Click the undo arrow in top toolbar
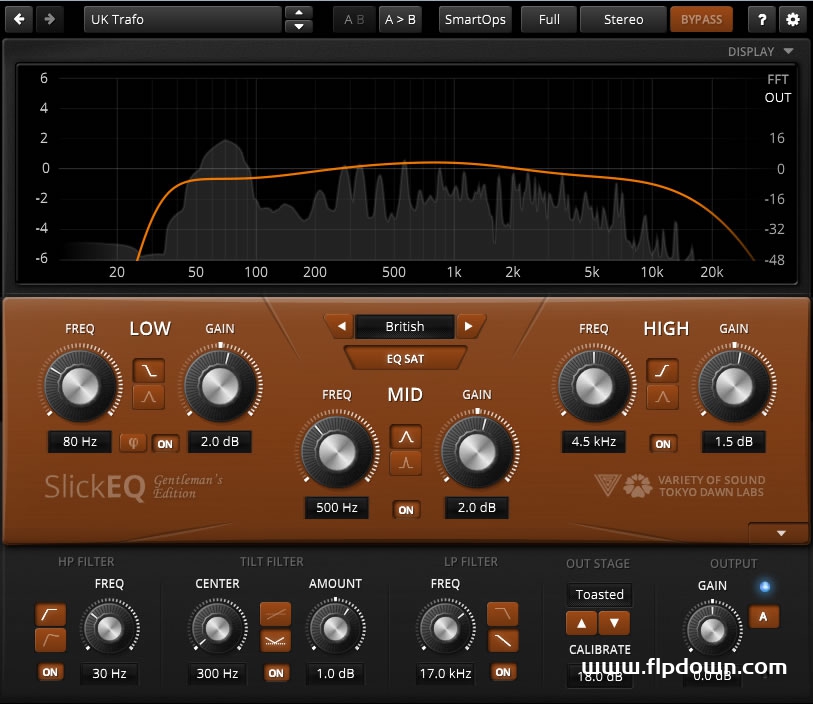Screen dimensions: 813x704 [x=20, y=19]
